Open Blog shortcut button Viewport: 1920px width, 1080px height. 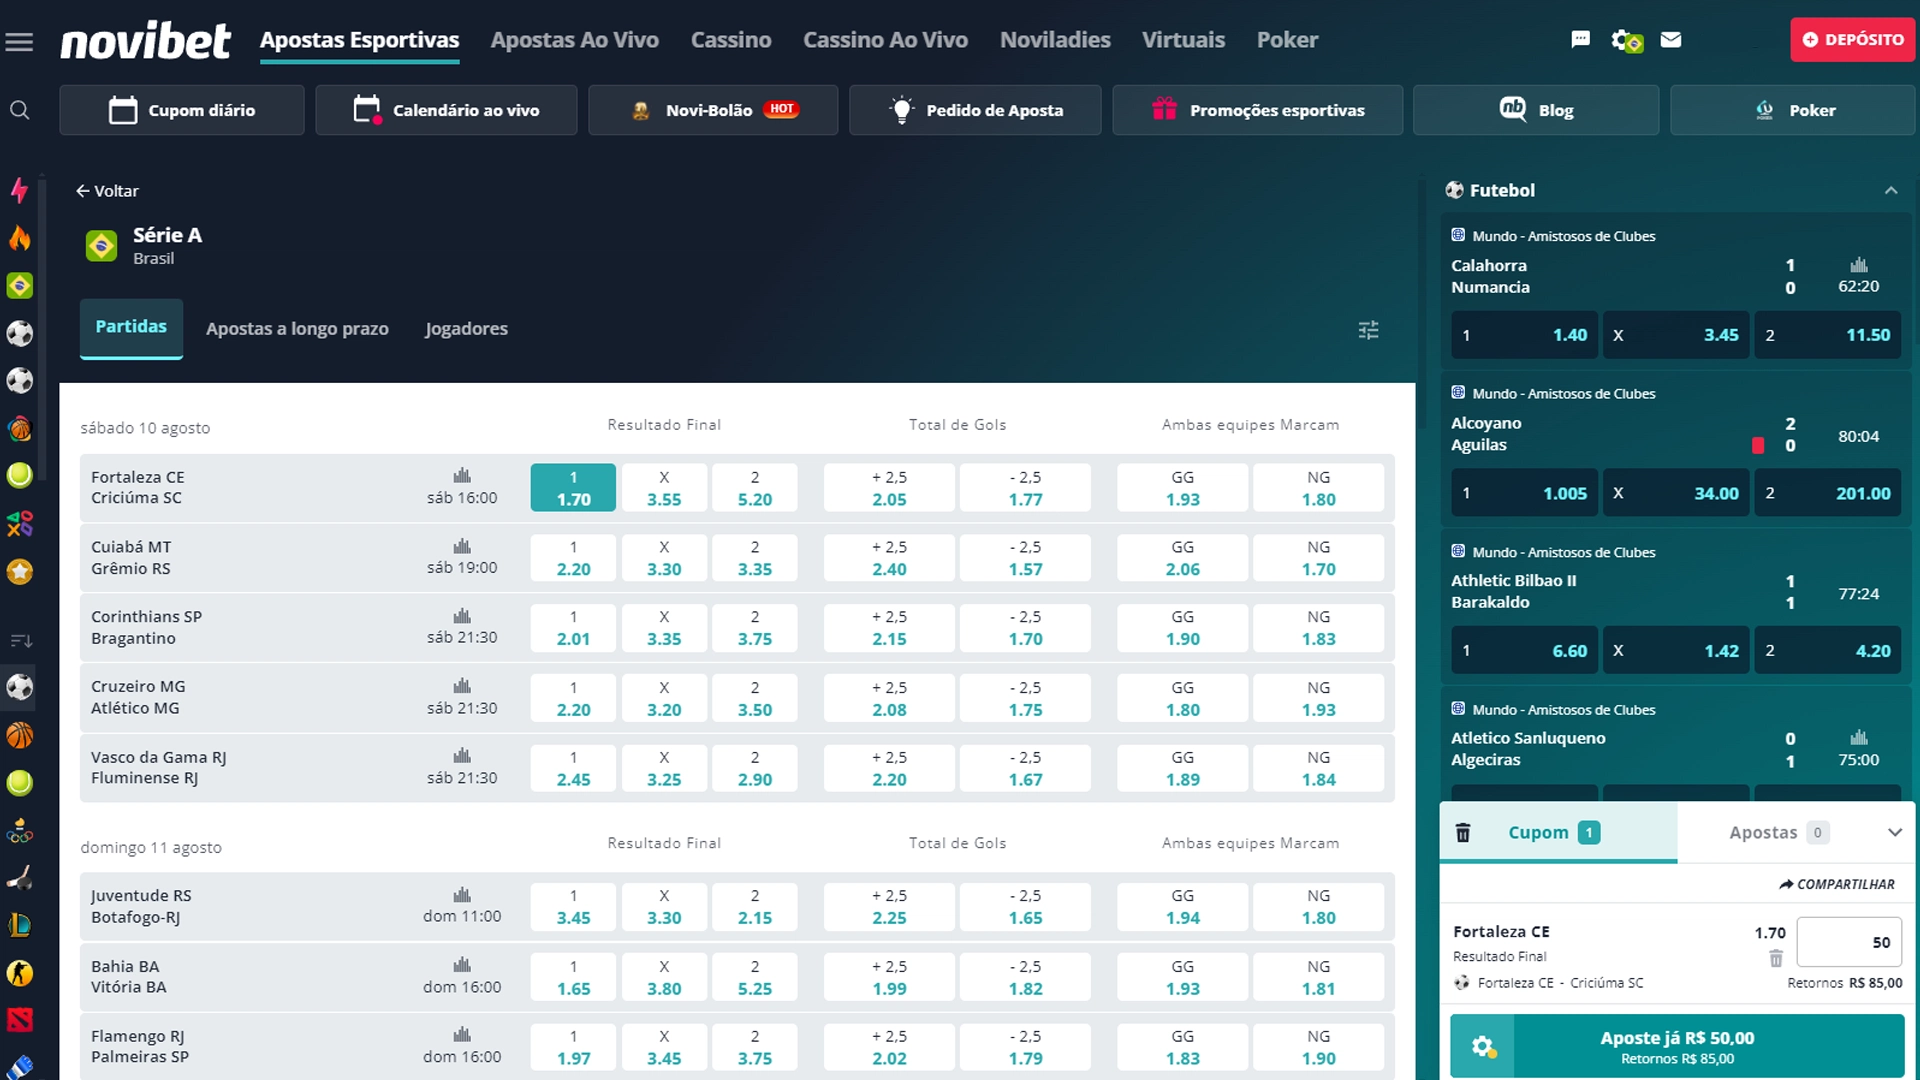(1536, 110)
